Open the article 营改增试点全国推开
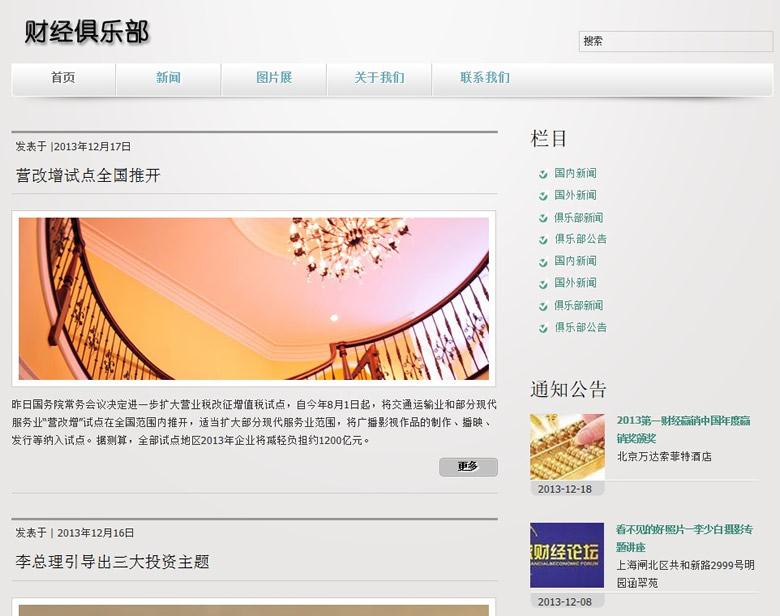Viewport: 780px width, 616px height. point(88,176)
